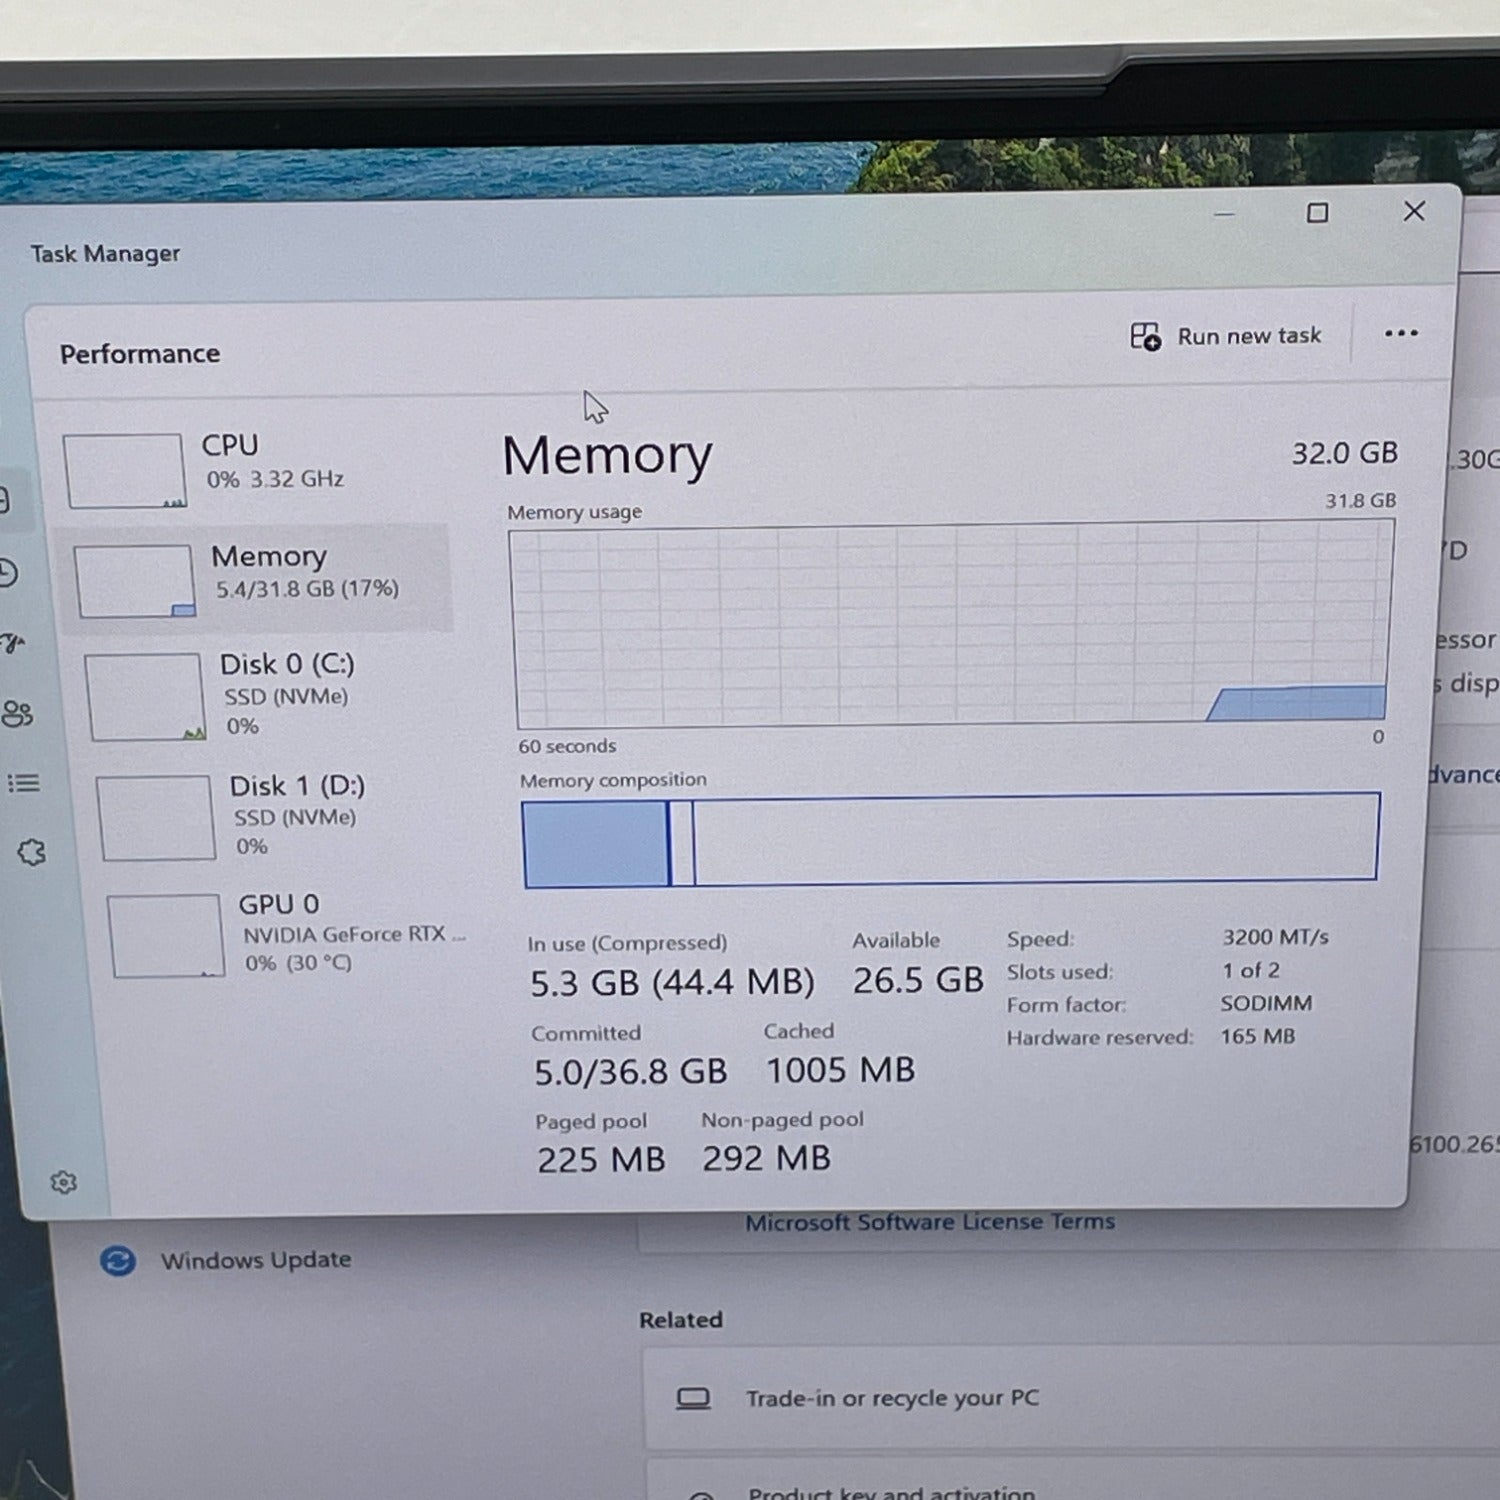1500x1500 pixels.
Task: Click the Memory composition bar
Action: [x=950, y=839]
